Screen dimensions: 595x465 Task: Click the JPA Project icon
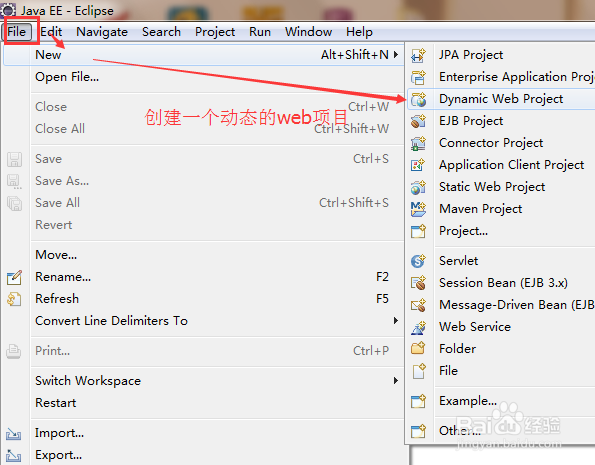pos(418,55)
